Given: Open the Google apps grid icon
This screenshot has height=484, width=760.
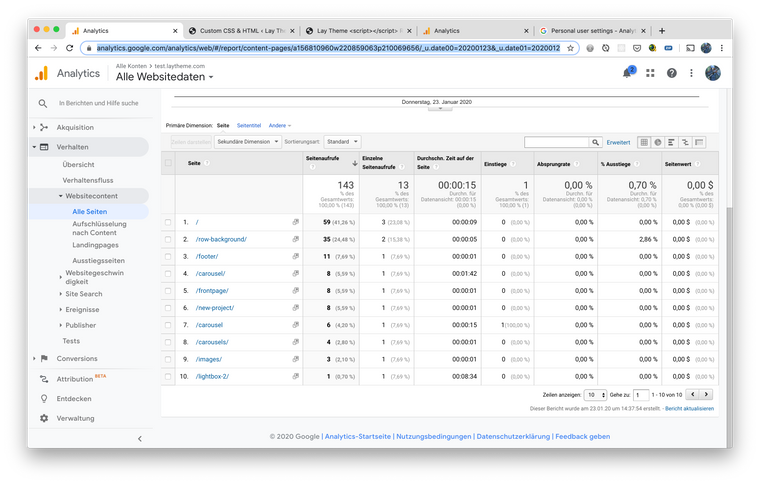Looking at the screenshot, I should pos(651,73).
